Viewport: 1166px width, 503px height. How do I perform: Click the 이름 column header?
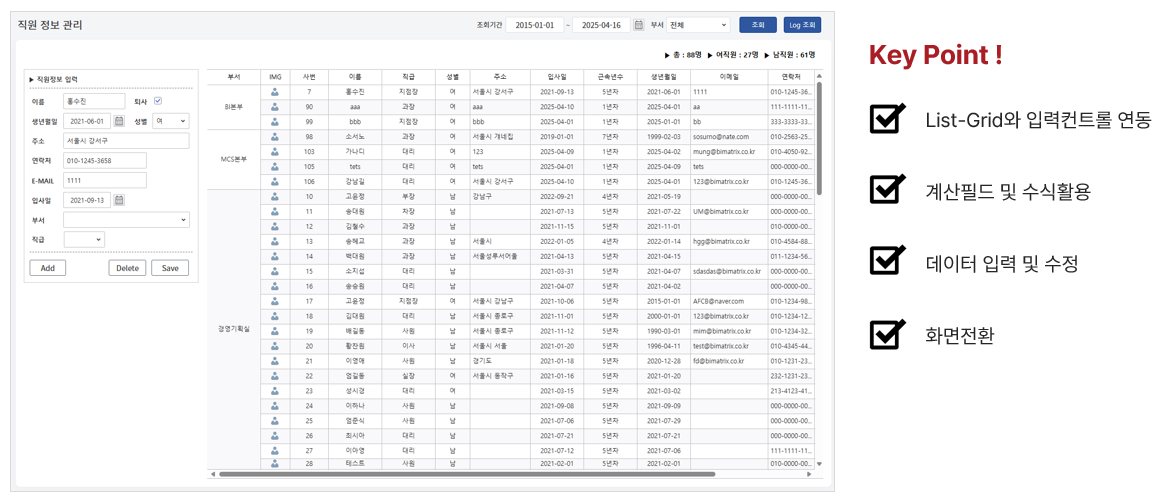point(354,76)
